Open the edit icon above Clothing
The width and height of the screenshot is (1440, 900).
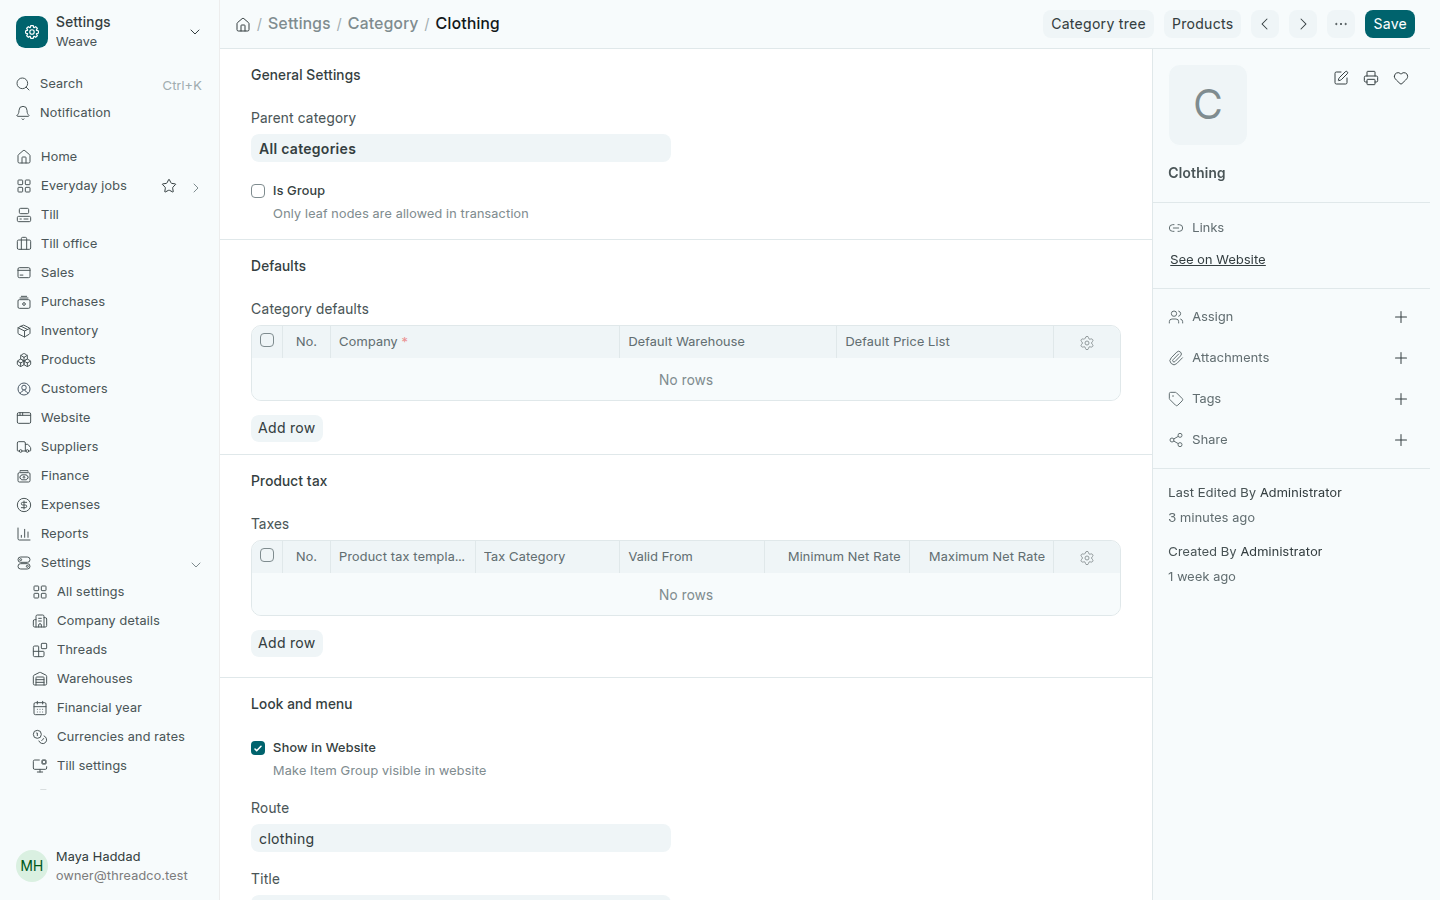coord(1341,78)
